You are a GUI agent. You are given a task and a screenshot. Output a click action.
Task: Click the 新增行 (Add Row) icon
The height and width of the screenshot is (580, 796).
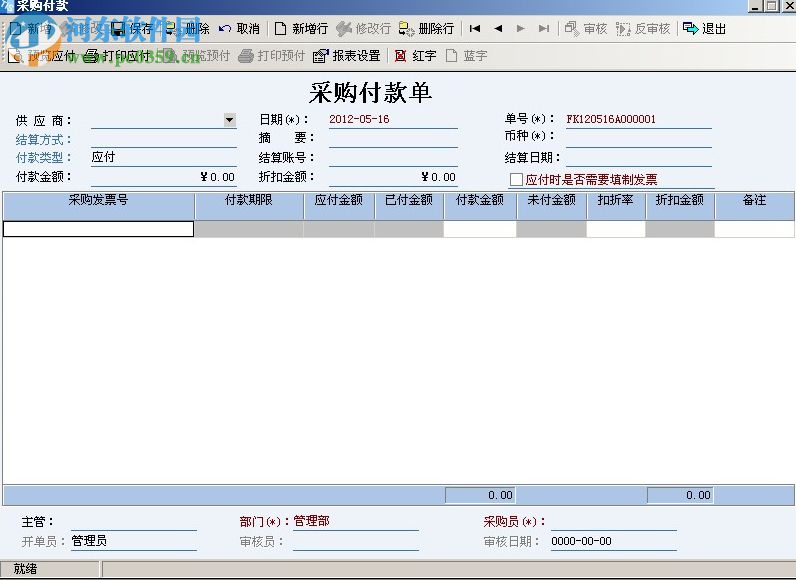(280, 28)
